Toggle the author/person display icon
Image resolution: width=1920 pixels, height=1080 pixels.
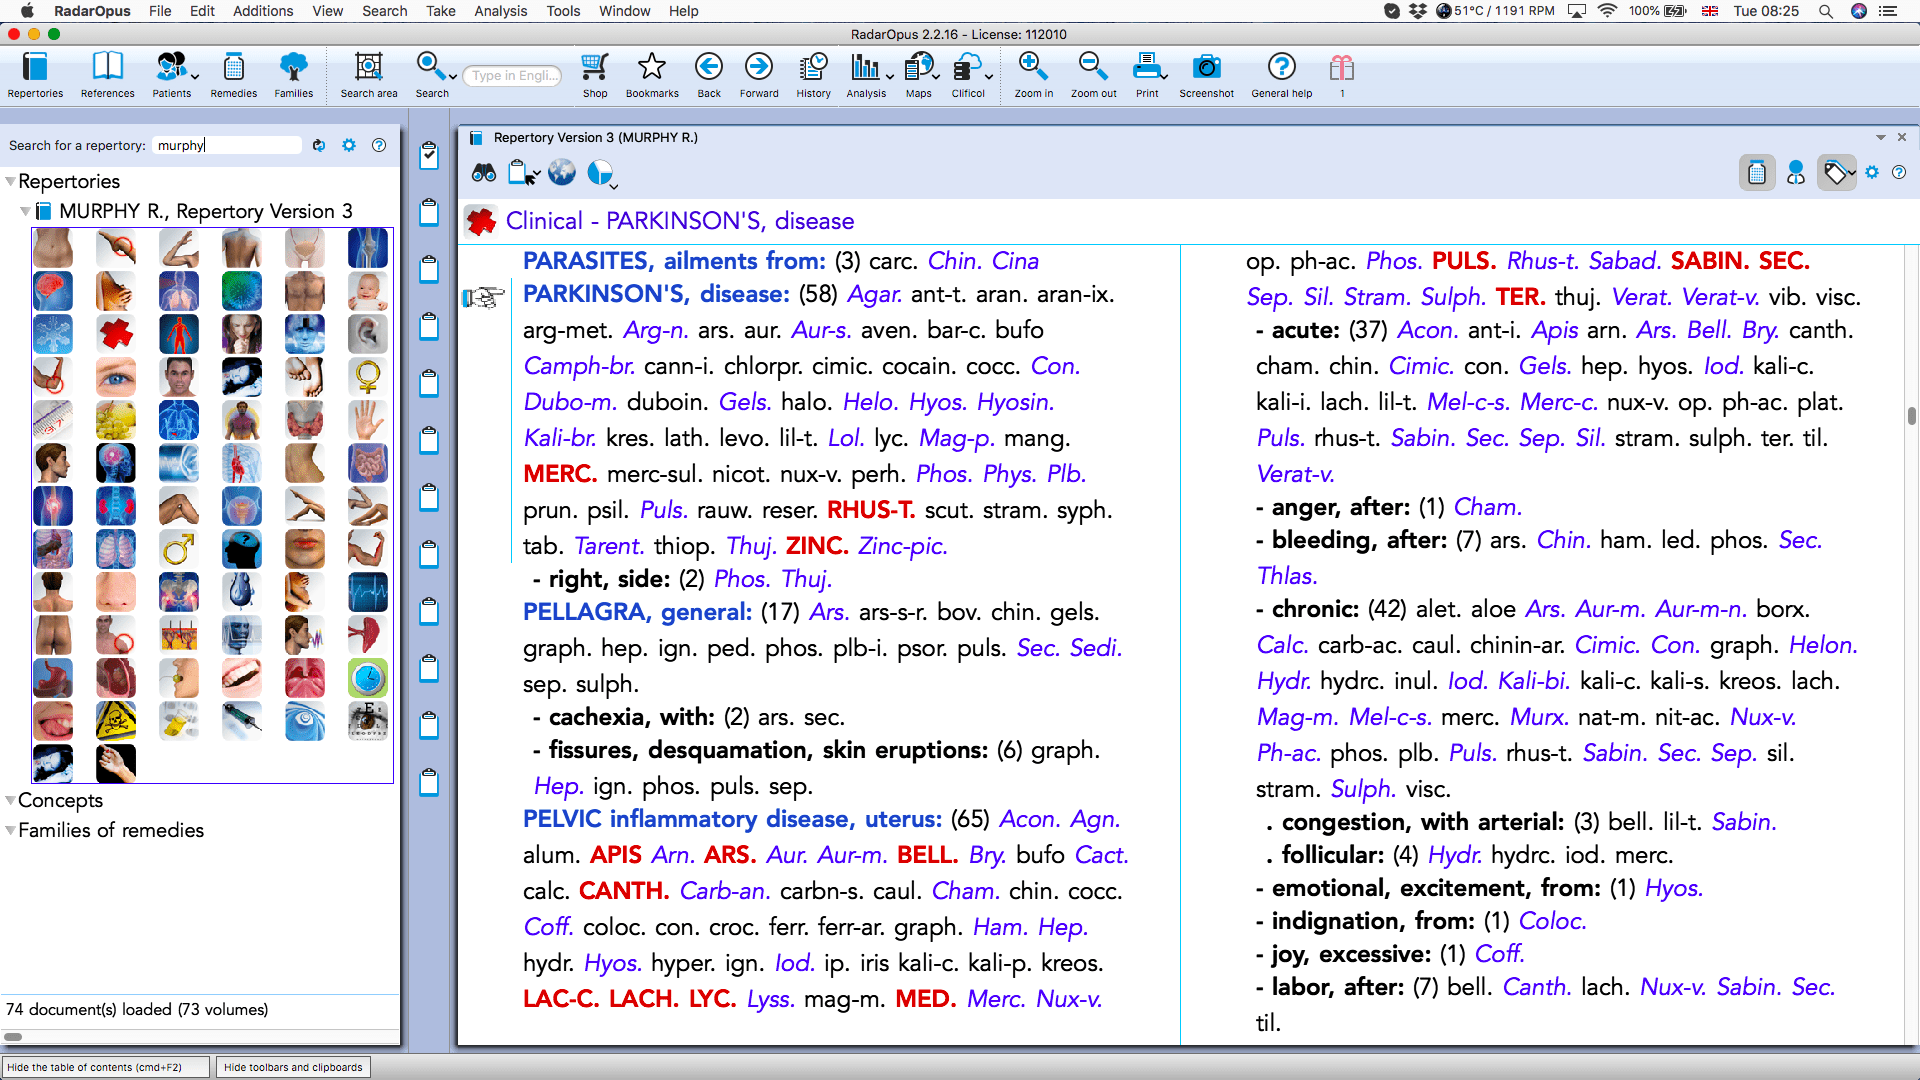tap(1796, 173)
